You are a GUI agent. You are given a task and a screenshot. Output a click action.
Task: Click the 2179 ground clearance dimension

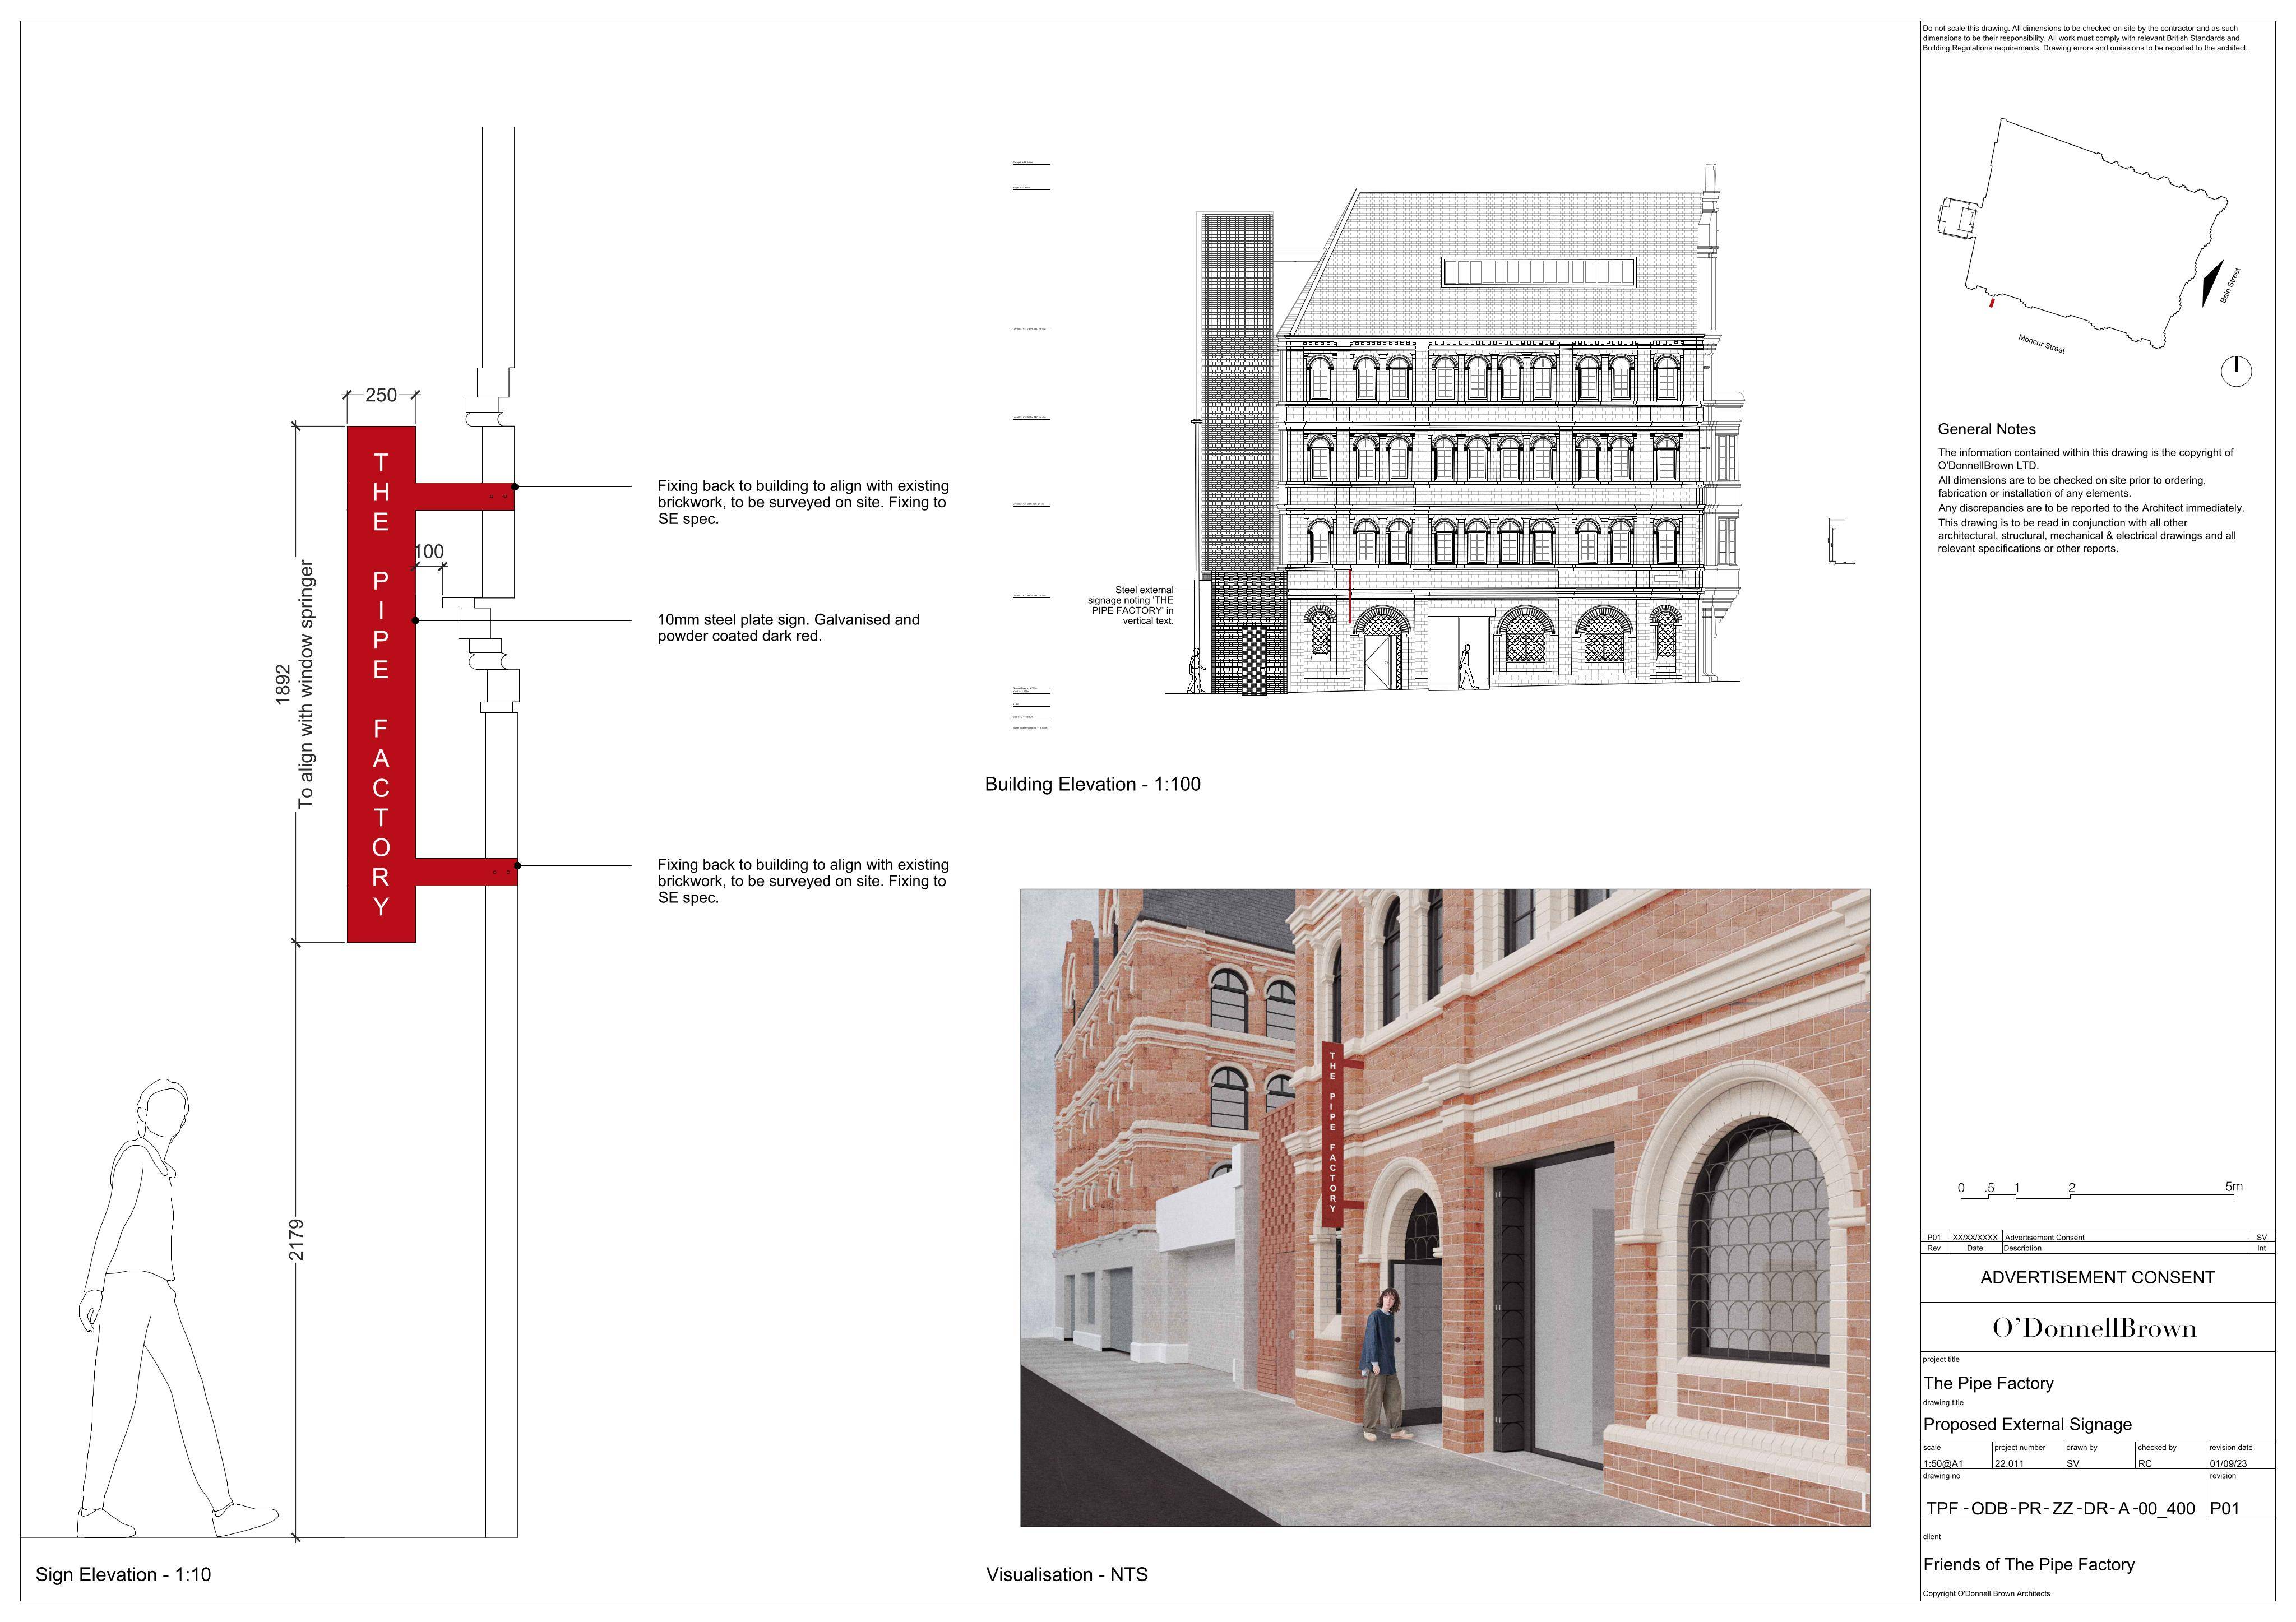point(296,1240)
